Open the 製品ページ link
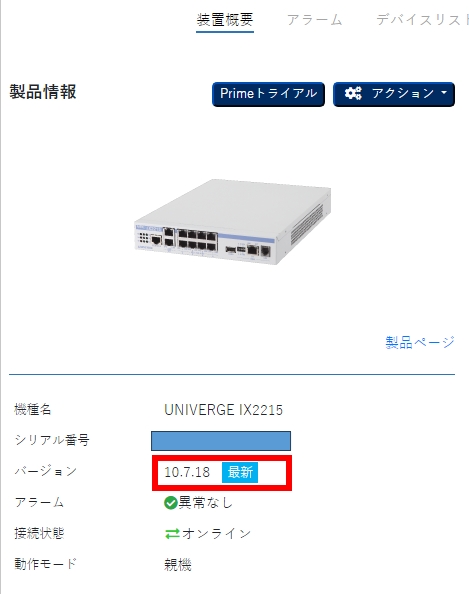The height and width of the screenshot is (594, 469). tap(420, 342)
